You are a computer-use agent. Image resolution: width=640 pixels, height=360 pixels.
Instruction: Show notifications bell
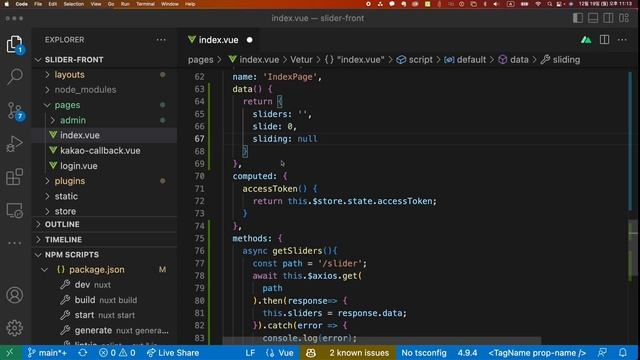point(622,353)
